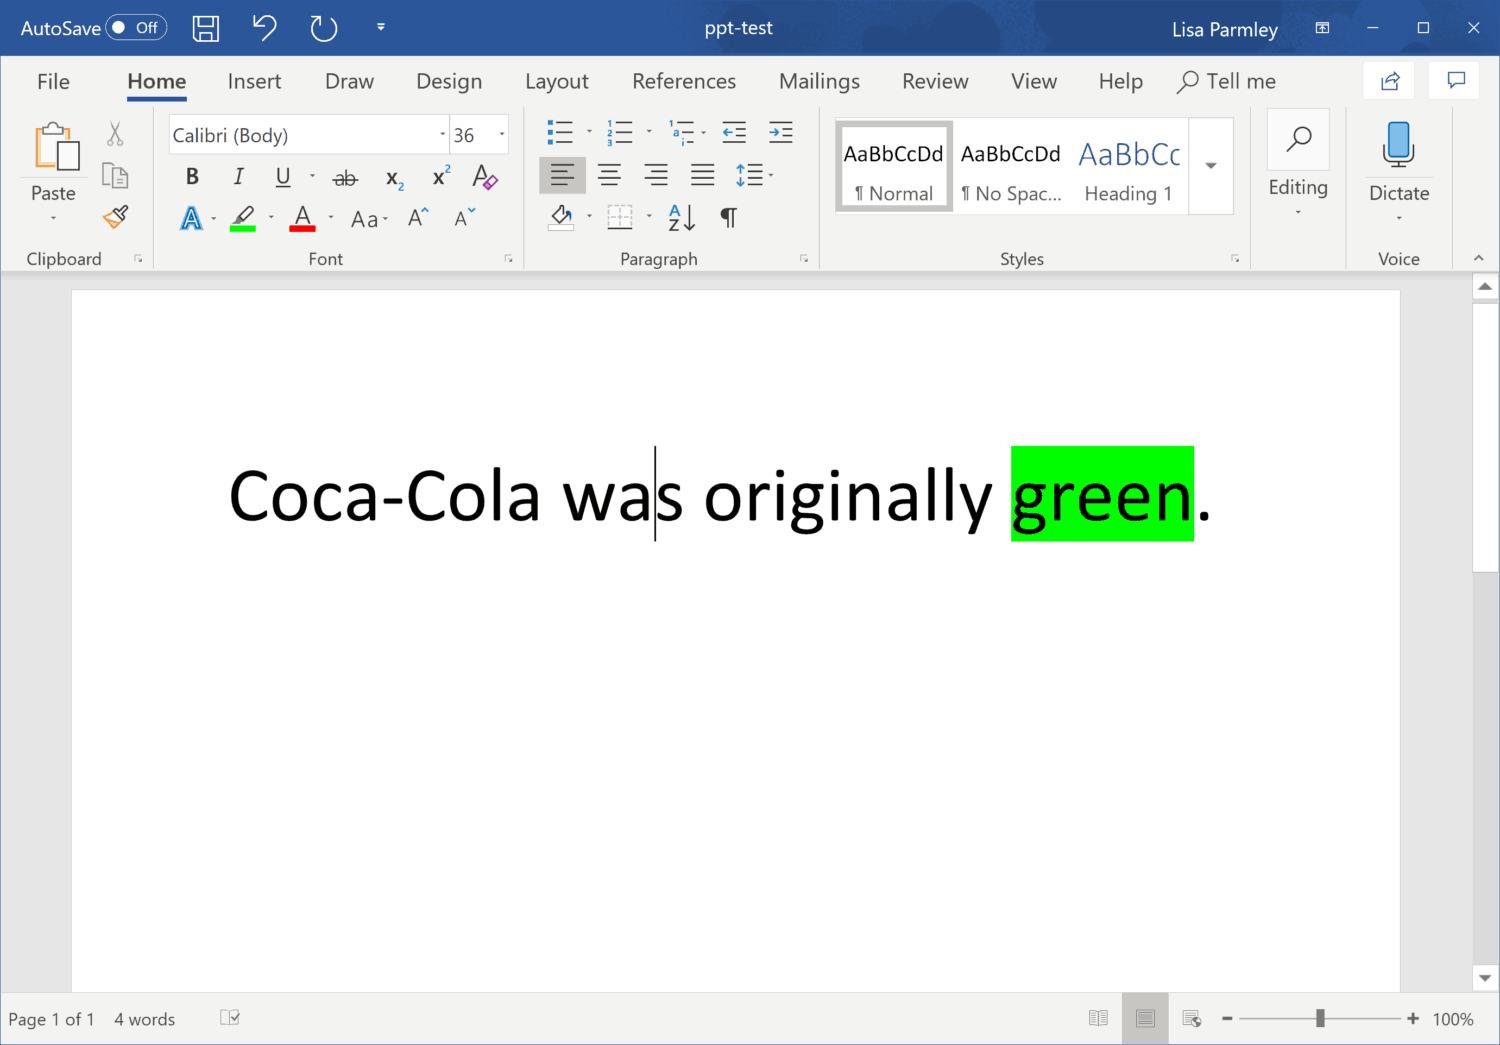Open the Bullets list dropdown

point(589,132)
